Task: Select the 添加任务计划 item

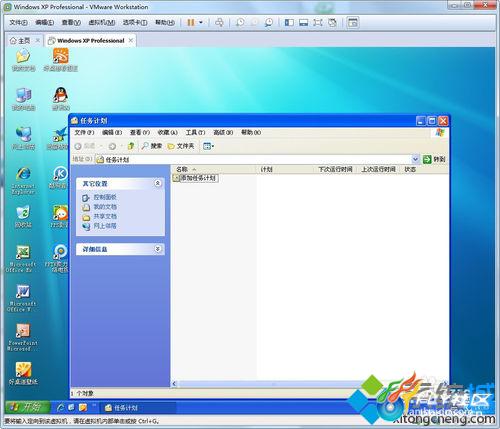Action: click(196, 178)
